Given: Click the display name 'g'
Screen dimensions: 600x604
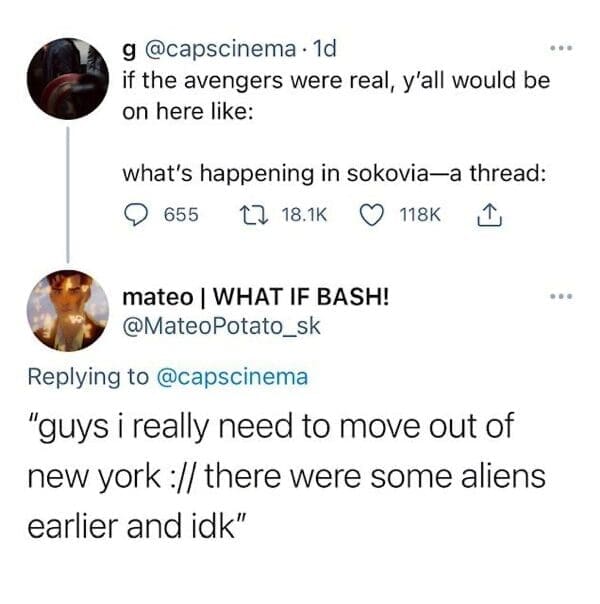Looking at the screenshot, I should click(x=129, y=51).
